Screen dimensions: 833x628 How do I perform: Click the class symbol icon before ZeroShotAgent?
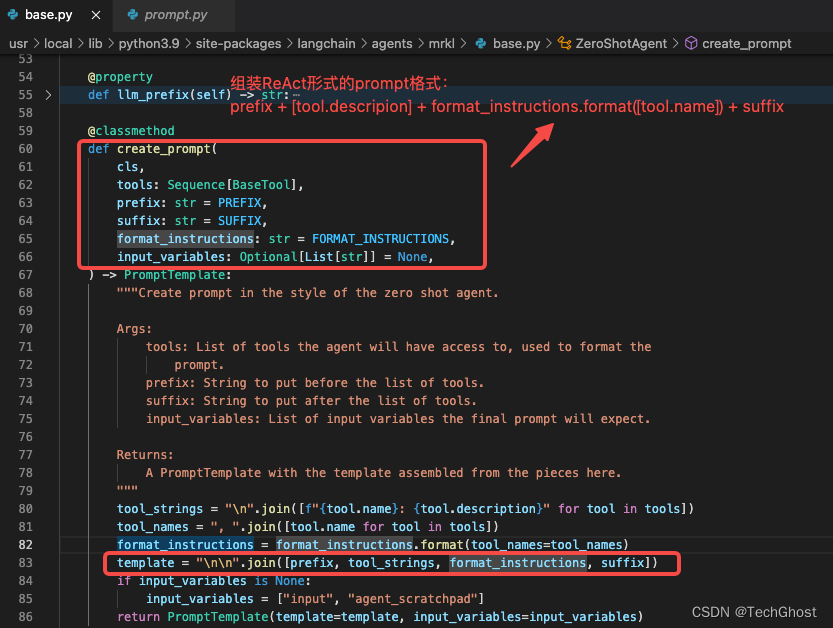(564, 43)
